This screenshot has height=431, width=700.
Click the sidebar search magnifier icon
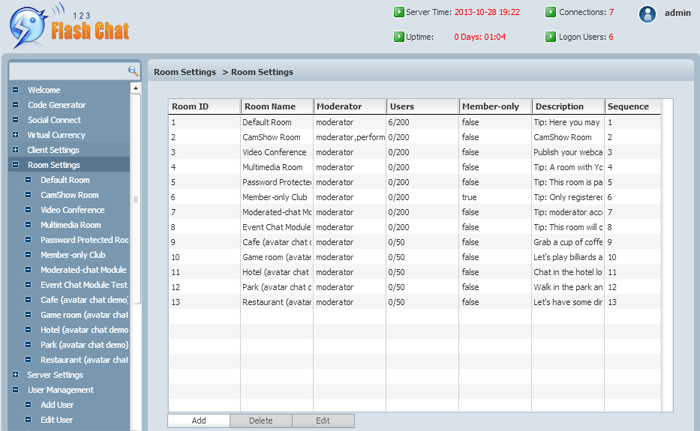pyautogui.click(x=132, y=71)
